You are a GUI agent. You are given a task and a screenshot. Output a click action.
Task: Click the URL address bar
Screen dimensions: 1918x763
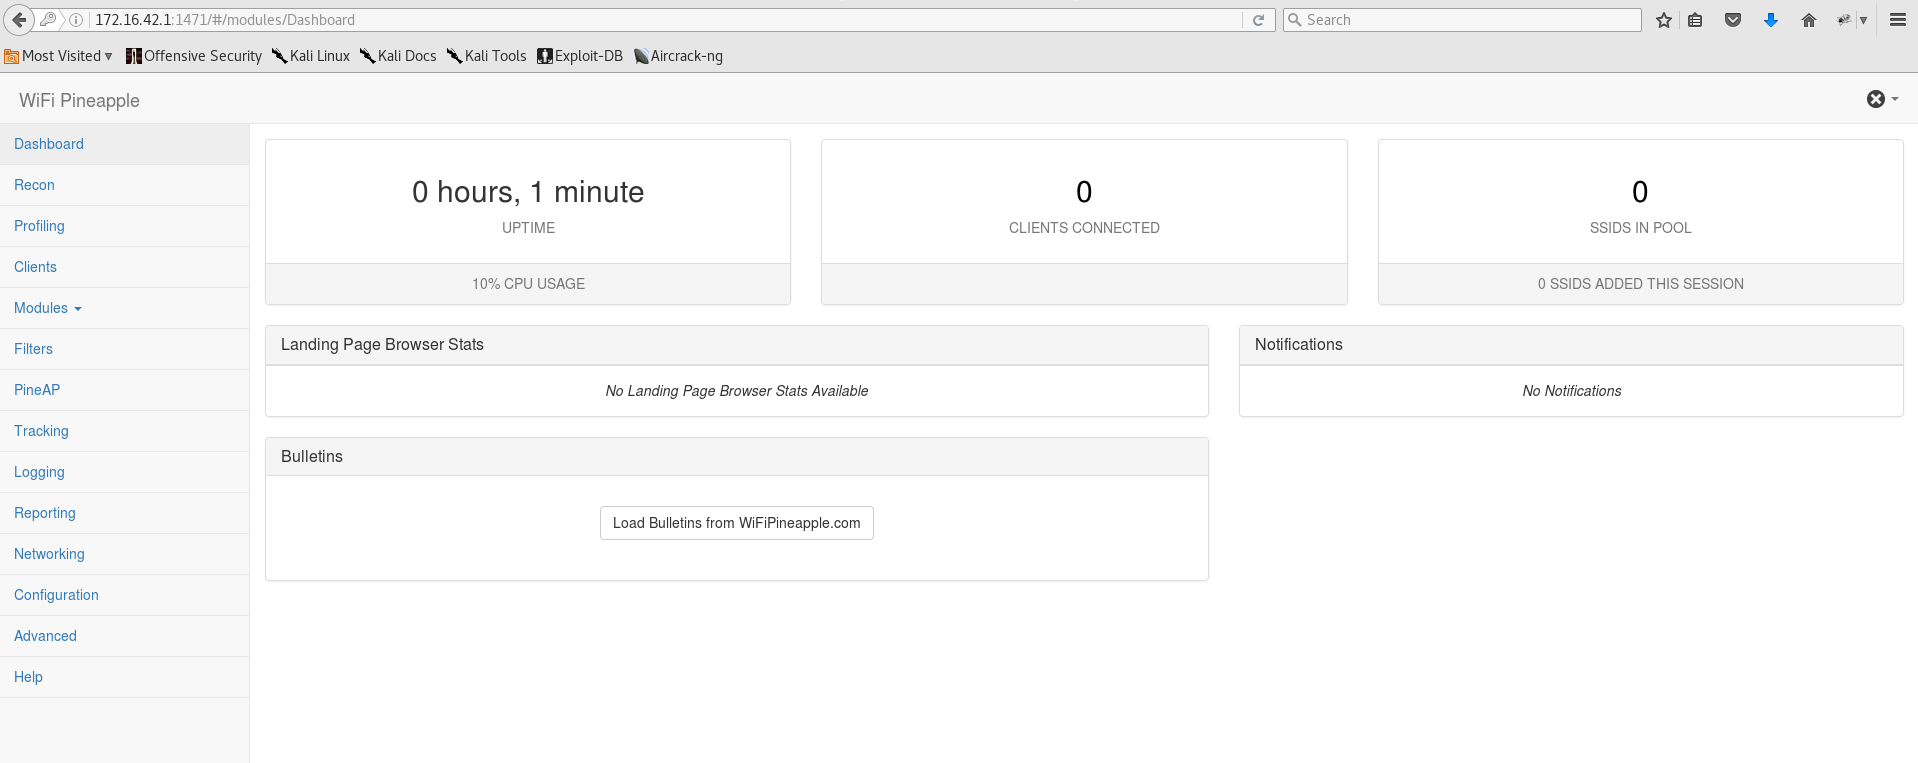point(660,20)
